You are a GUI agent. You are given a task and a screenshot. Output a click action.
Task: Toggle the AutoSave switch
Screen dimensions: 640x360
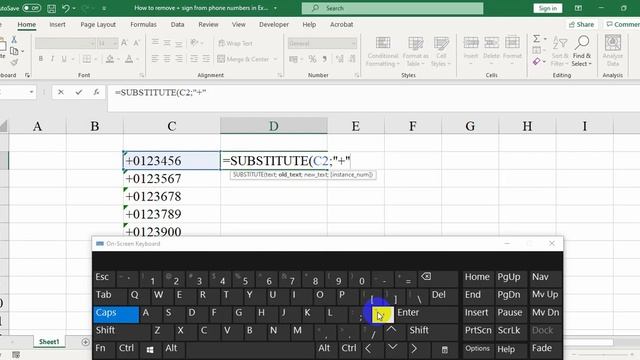(31, 8)
